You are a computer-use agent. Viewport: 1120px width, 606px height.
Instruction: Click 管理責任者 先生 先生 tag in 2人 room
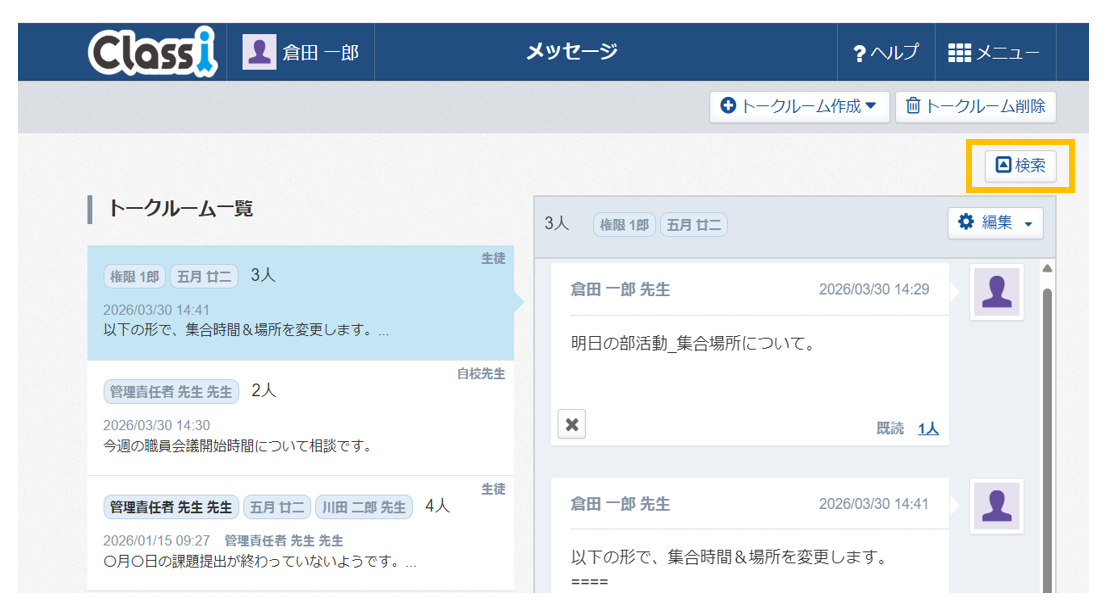171,392
